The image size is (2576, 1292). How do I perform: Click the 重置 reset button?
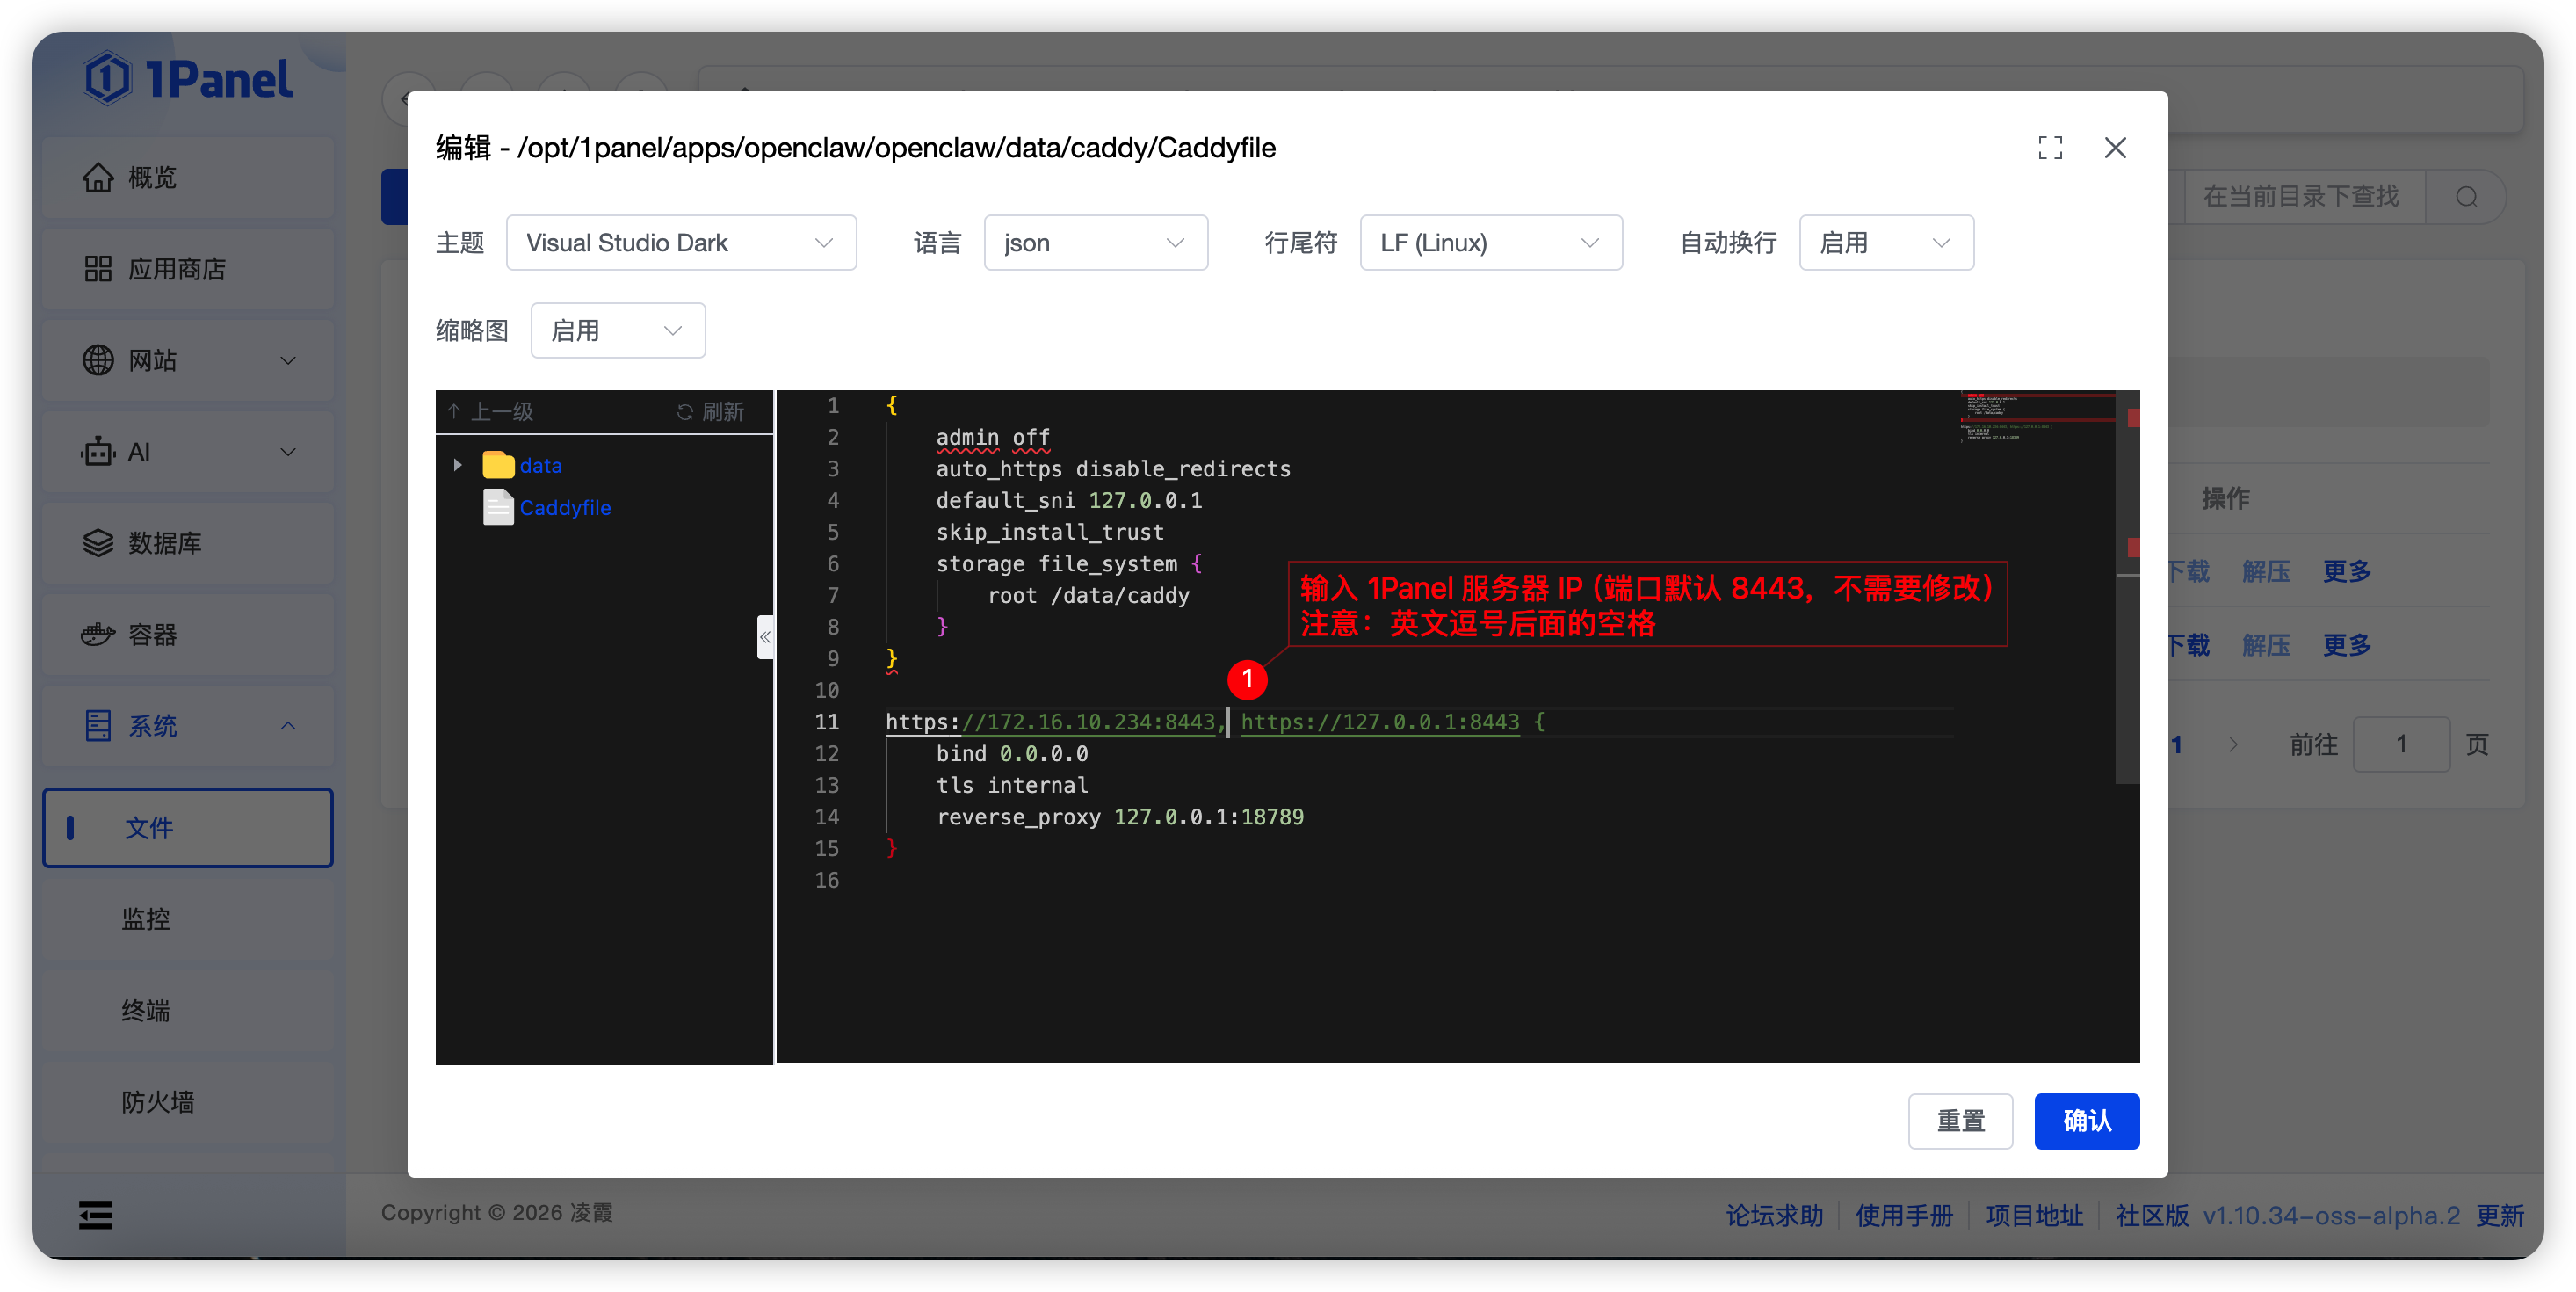click(1959, 1121)
